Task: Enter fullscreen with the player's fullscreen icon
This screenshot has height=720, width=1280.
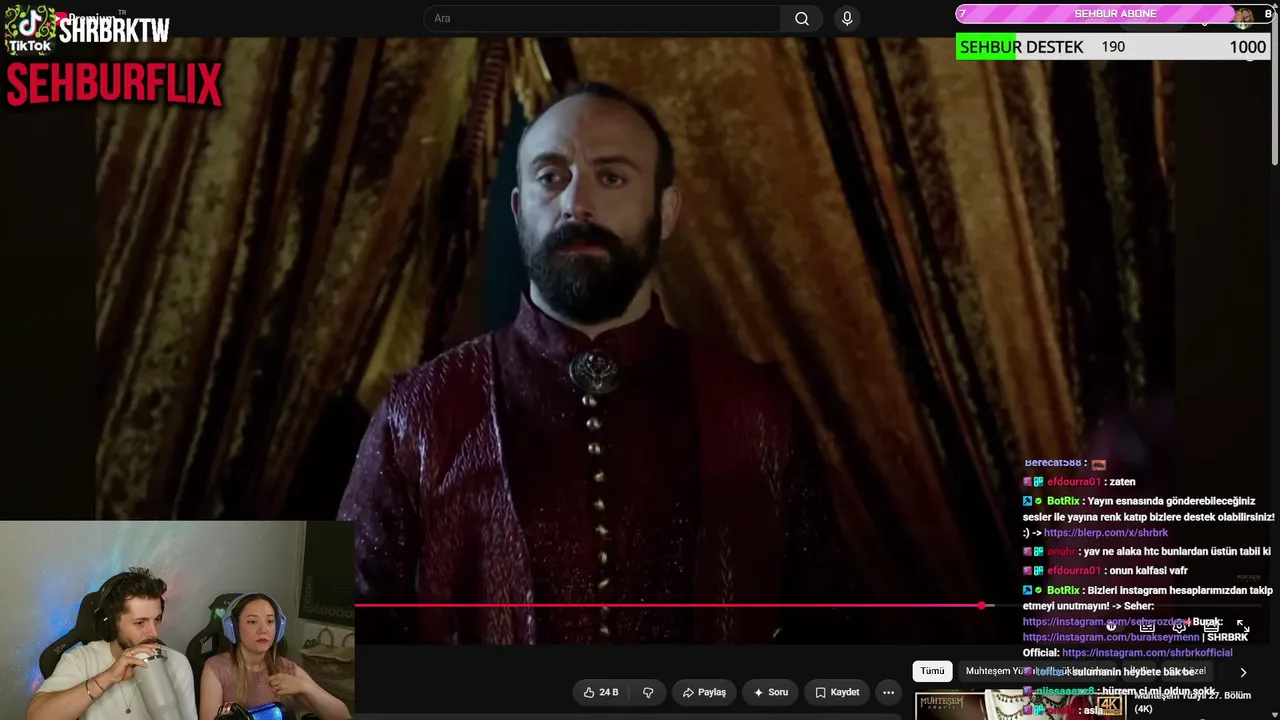Action: 1243,626
